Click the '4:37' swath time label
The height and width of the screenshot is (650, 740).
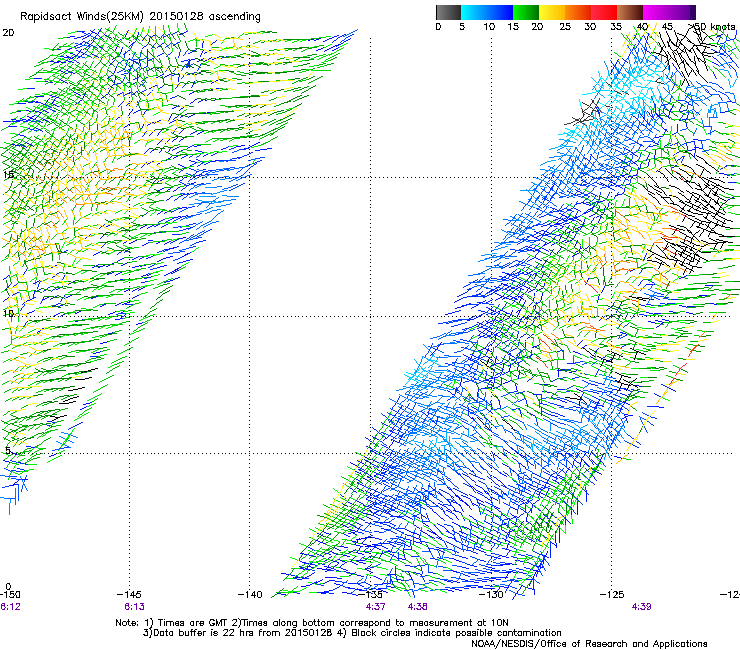point(375,607)
